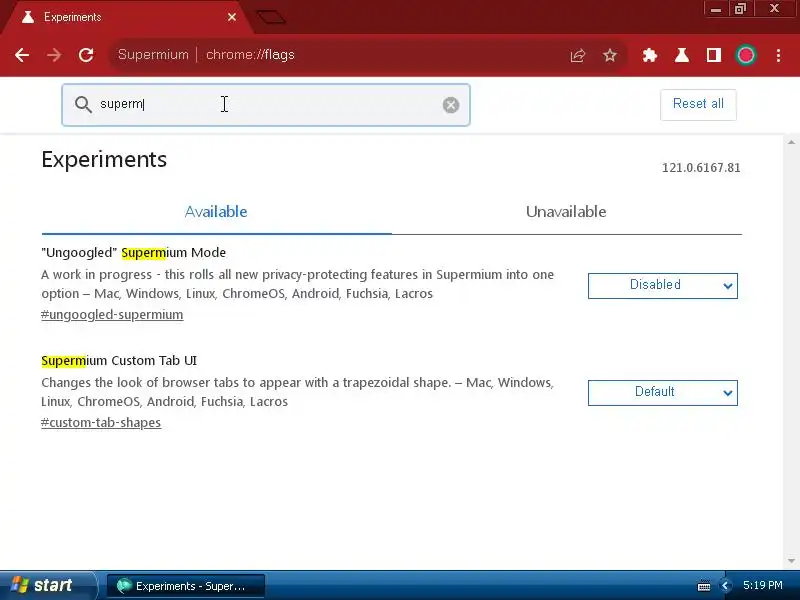Click the 5:19 PM taskbar clock
Screen dimensions: 800x600
coord(763,585)
